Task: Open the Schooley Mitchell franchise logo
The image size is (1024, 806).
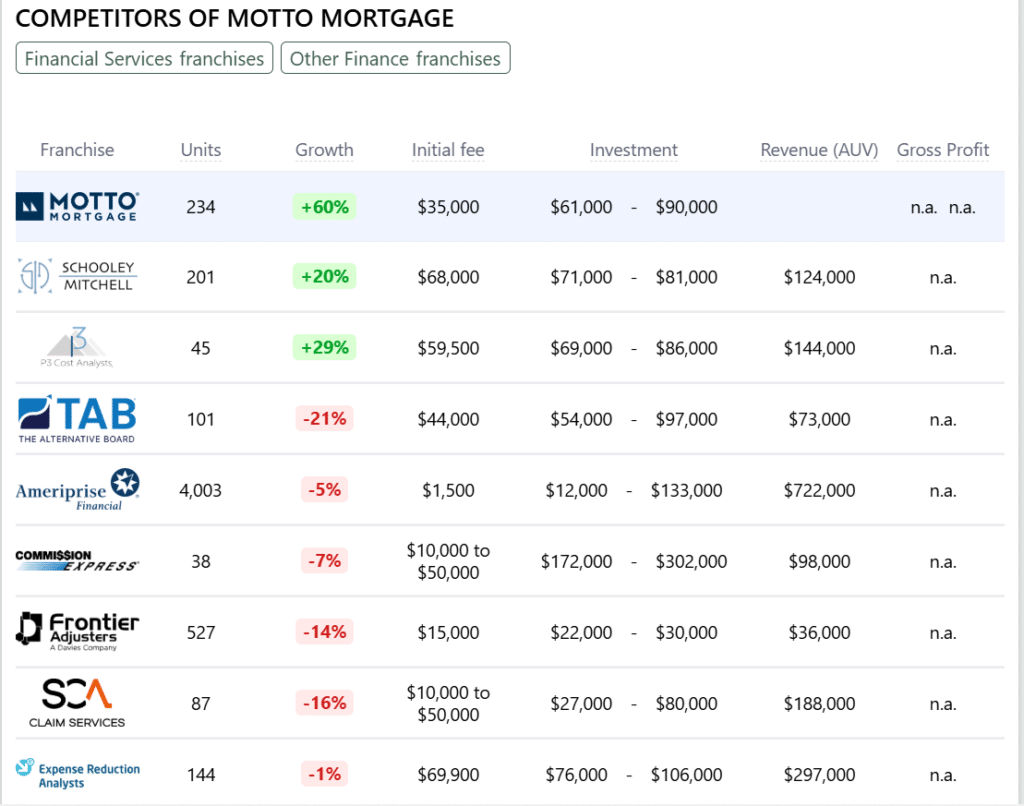Action: point(77,277)
